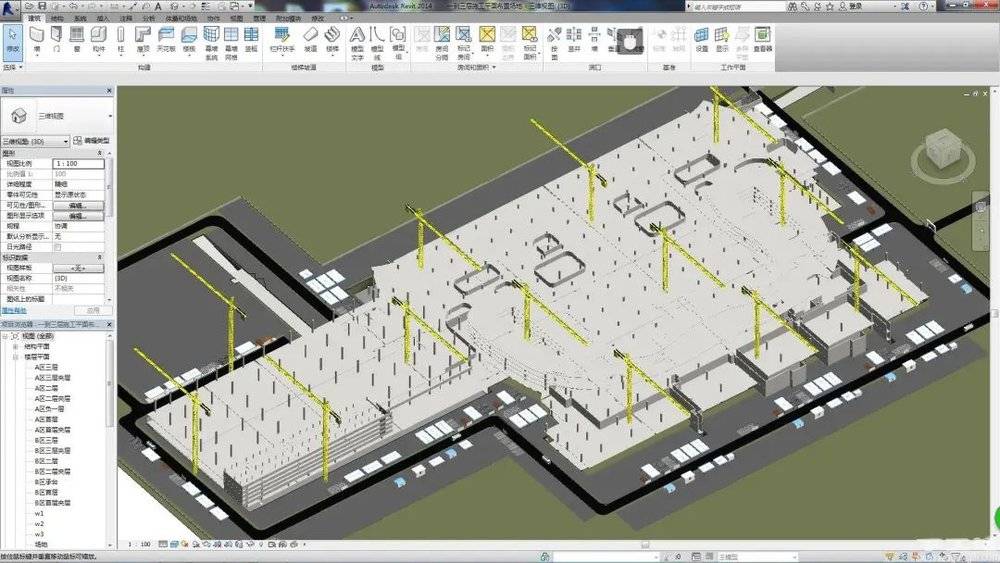The image size is (1000, 563).
Task: Choose the Window (窗) tool icon
Action: (x=77, y=40)
